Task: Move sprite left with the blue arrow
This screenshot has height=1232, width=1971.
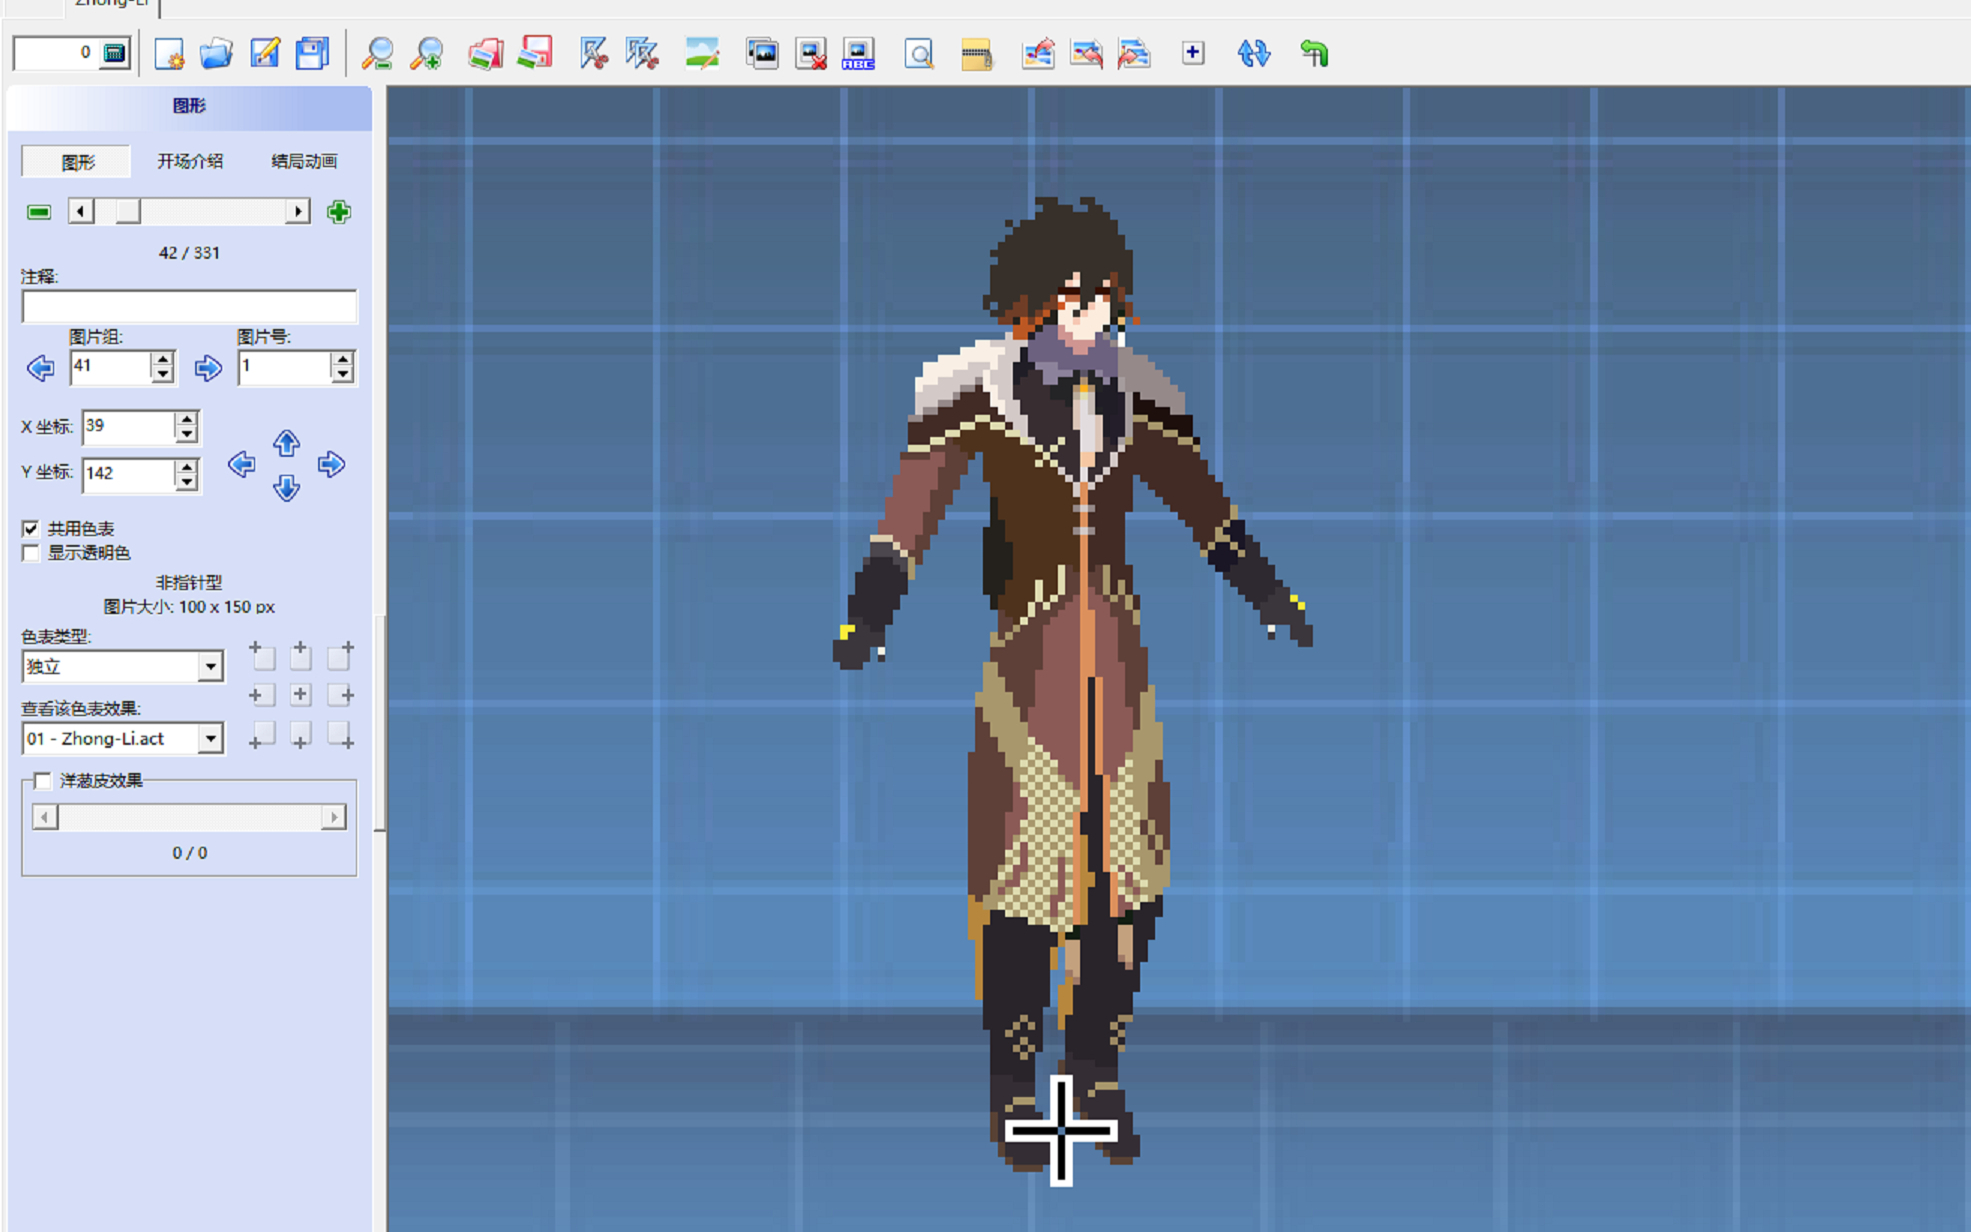Action: (x=241, y=464)
